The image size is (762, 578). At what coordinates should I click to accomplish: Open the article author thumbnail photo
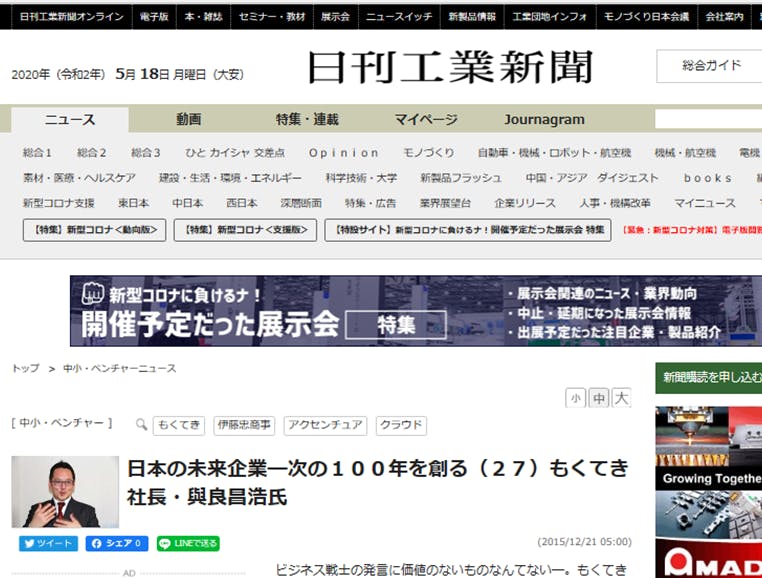(x=65, y=491)
